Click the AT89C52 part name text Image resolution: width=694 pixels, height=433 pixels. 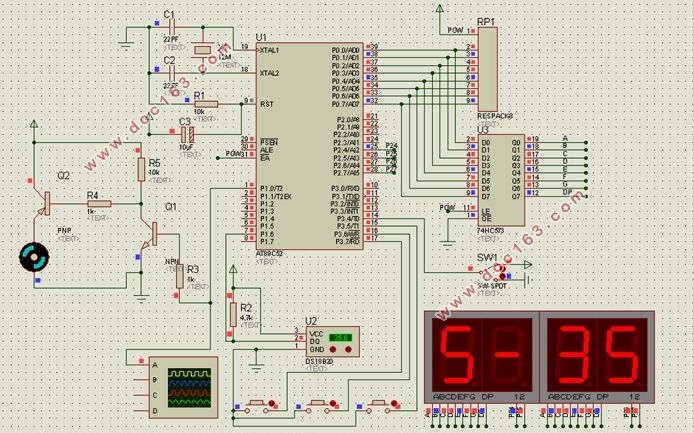click(269, 254)
